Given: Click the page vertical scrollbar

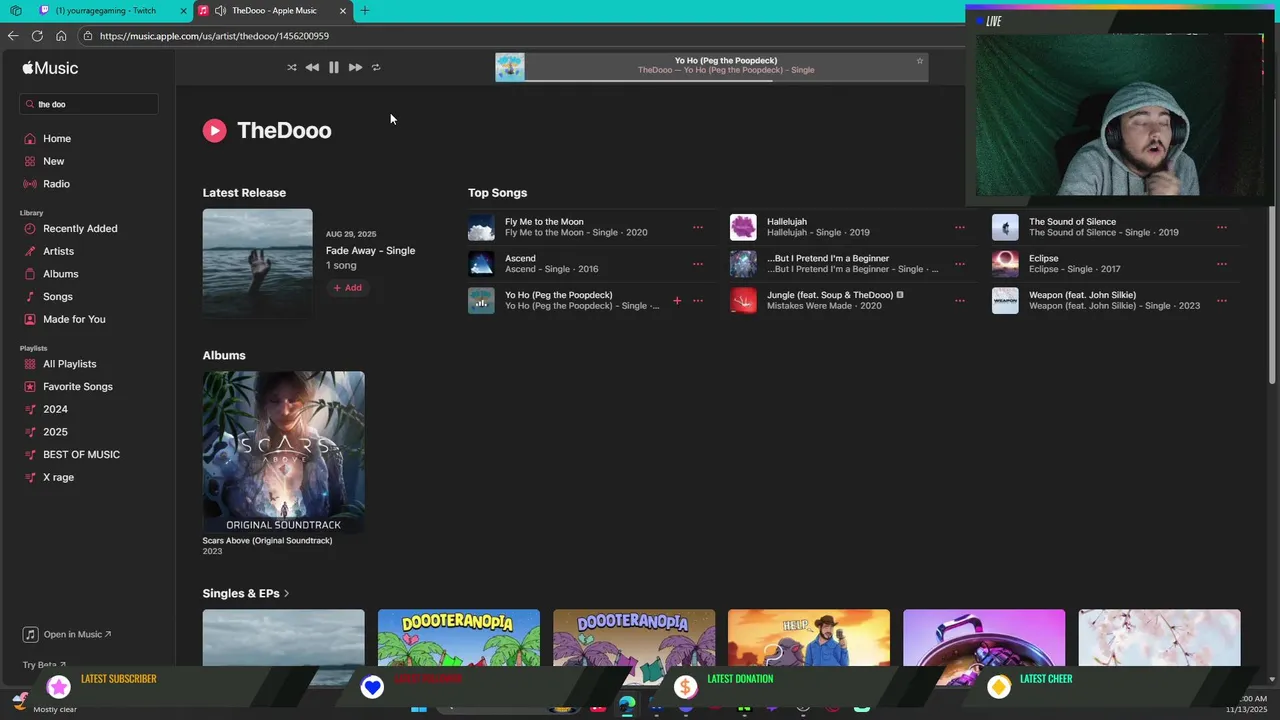Looking at the screenshot, I should pyautogui.click(x=1272, y=295).
